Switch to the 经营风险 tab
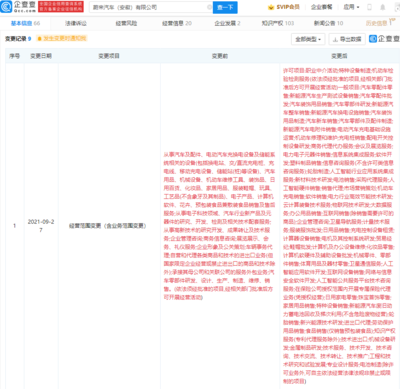Screen dimensions: 400x389 coord(126,23)
